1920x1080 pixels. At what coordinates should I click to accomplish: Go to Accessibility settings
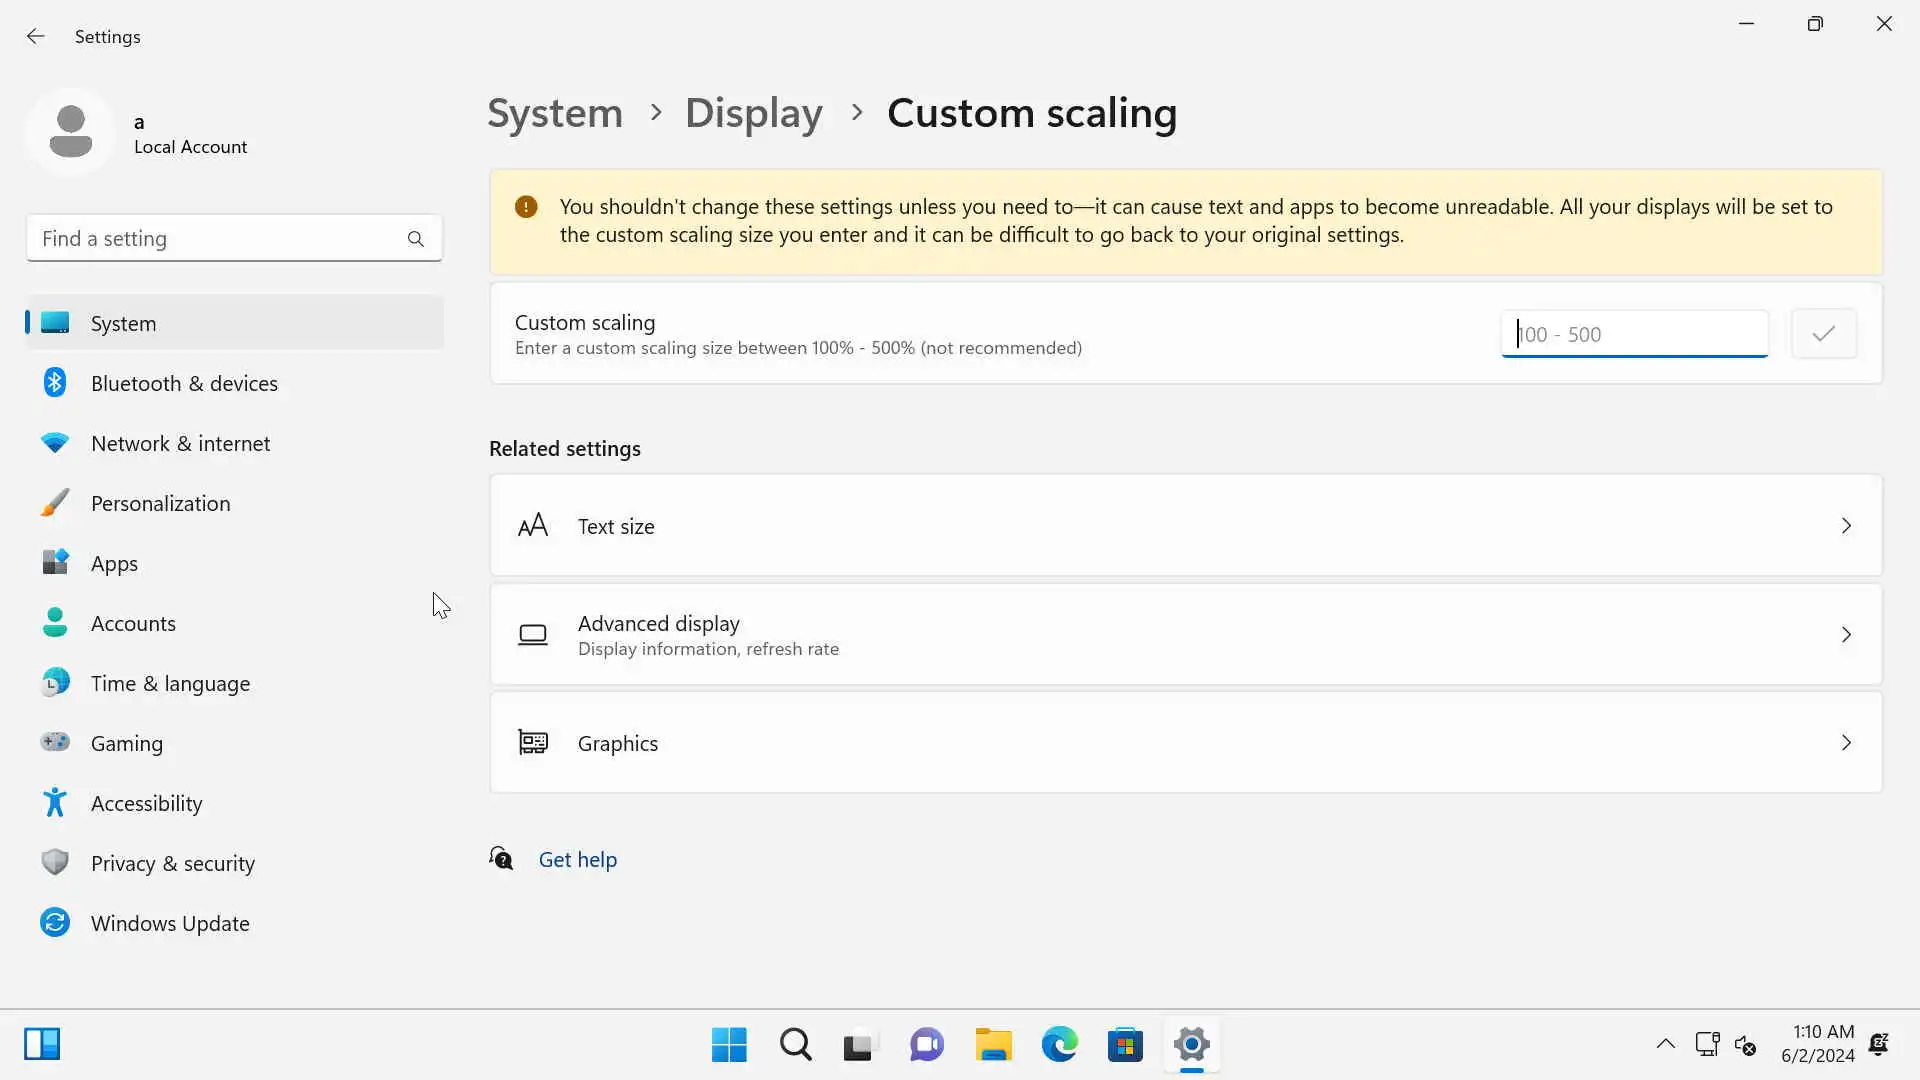tap(146, 803)
